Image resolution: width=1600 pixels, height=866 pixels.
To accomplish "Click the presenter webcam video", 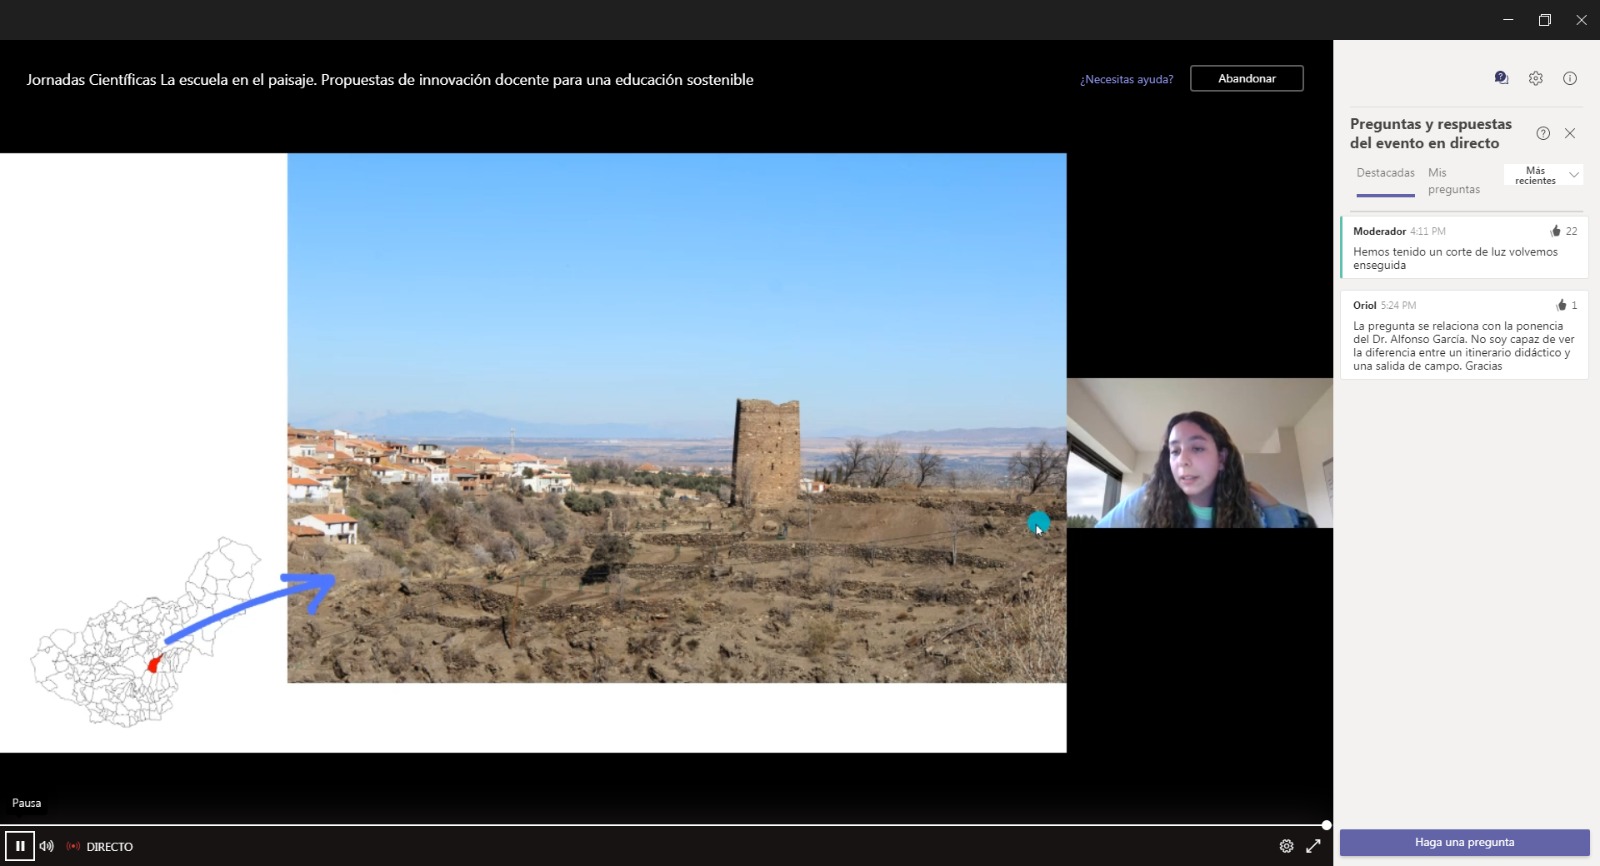I will tap(1199, 453).
